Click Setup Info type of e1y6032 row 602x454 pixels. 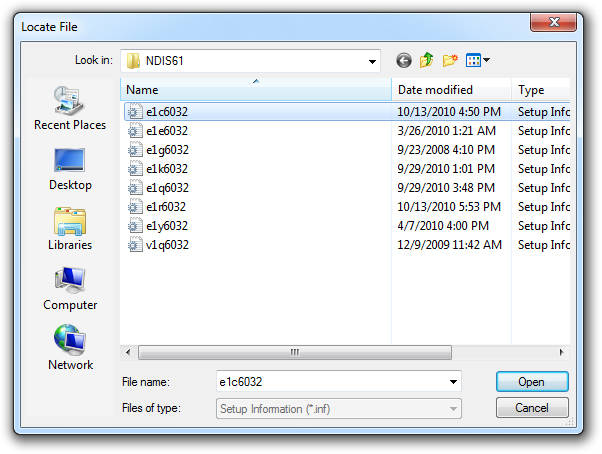tap(544, 226)
